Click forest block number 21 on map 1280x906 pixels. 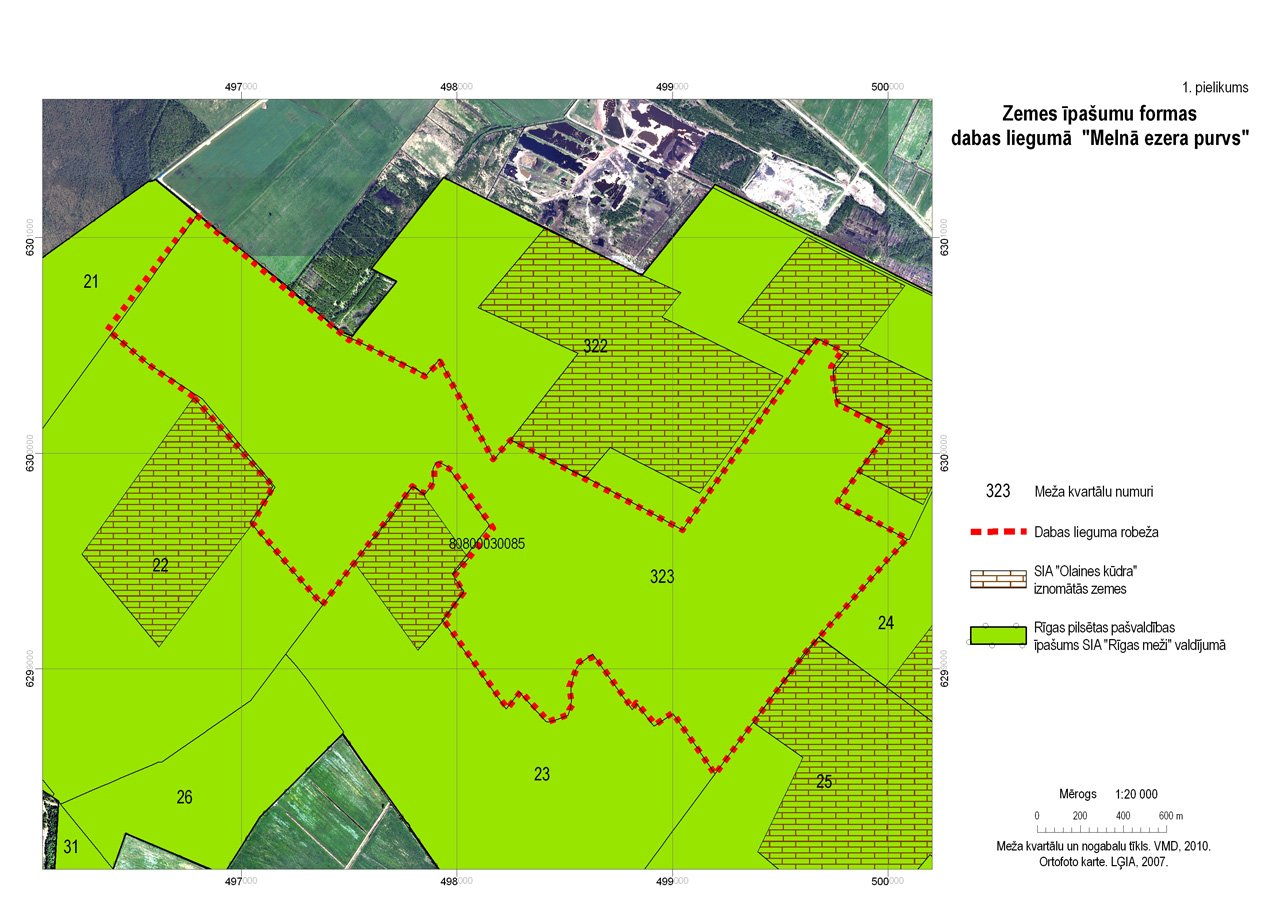tap(91, 283)
